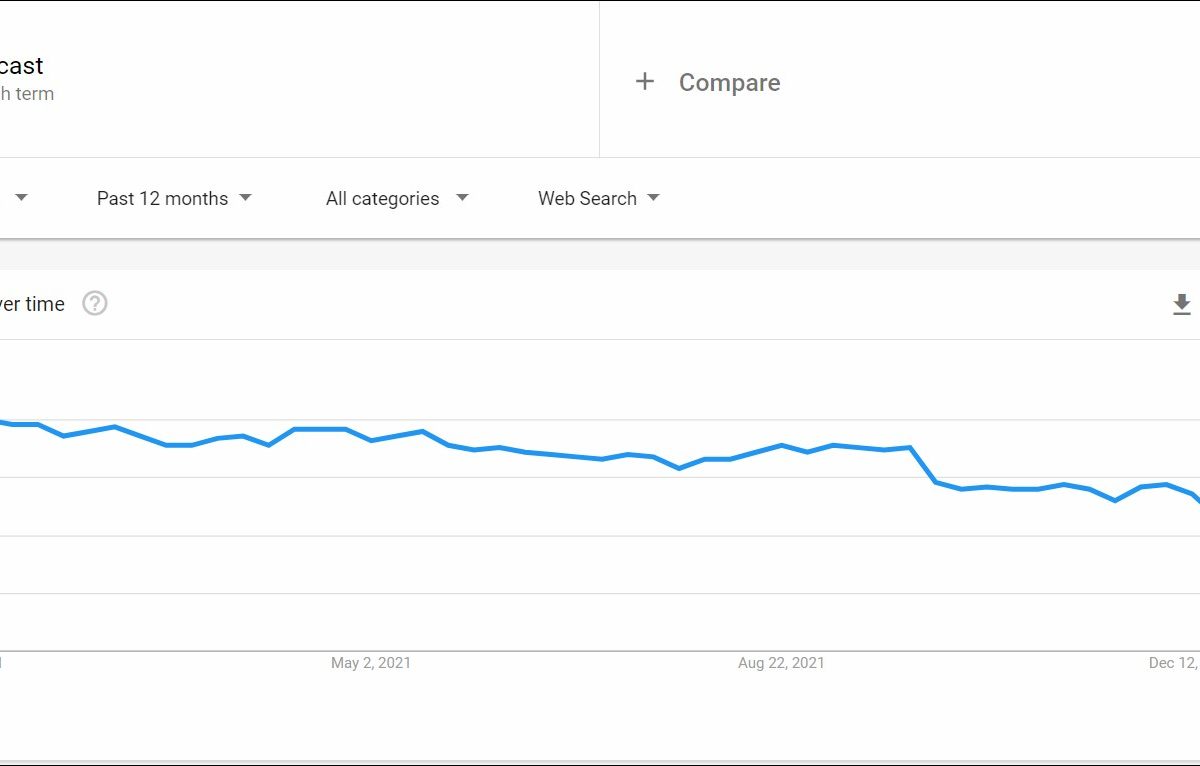Edit the search term ending in "cast"

click(21, 66)
